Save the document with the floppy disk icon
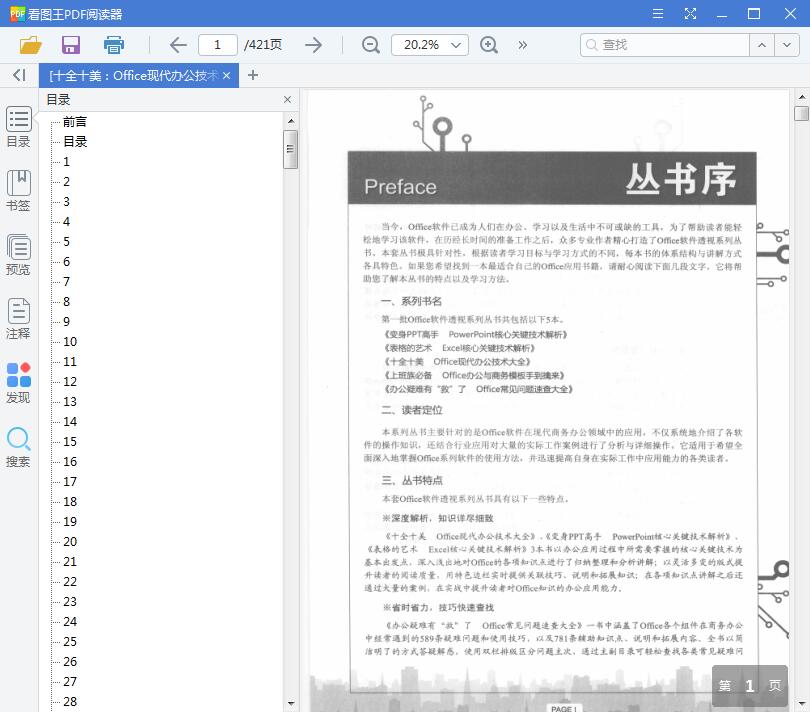810x712 pixels. coord(71,45)
